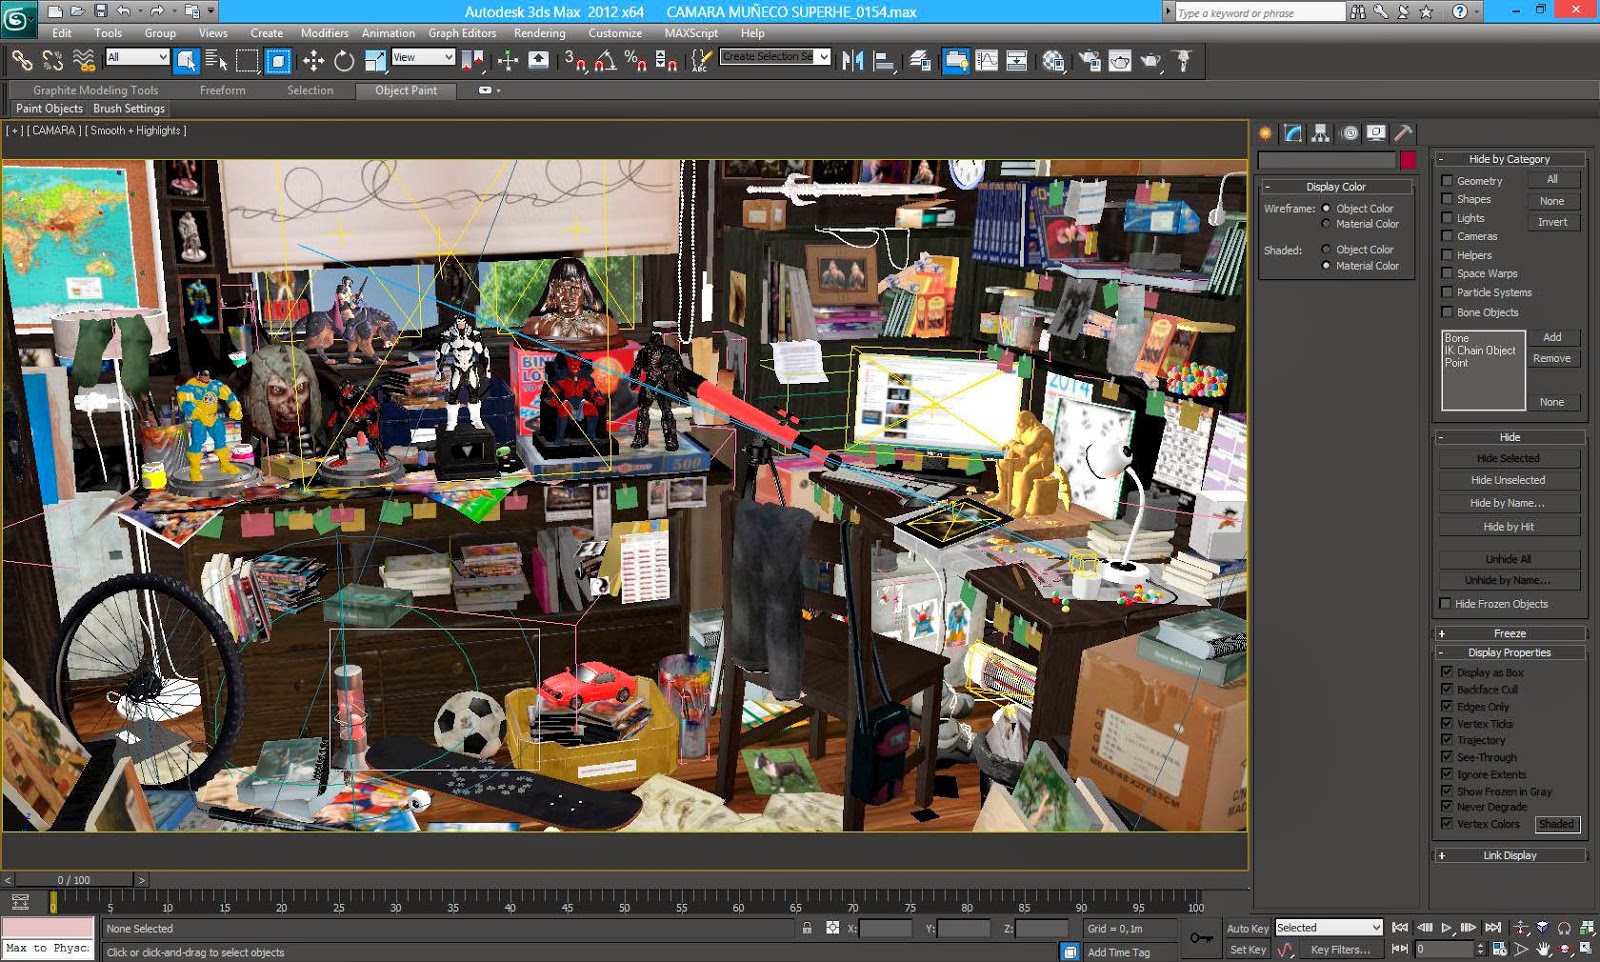Click the Maximize Viewport Toggle icon
Screen dimensions: 1600x962
1587,949
